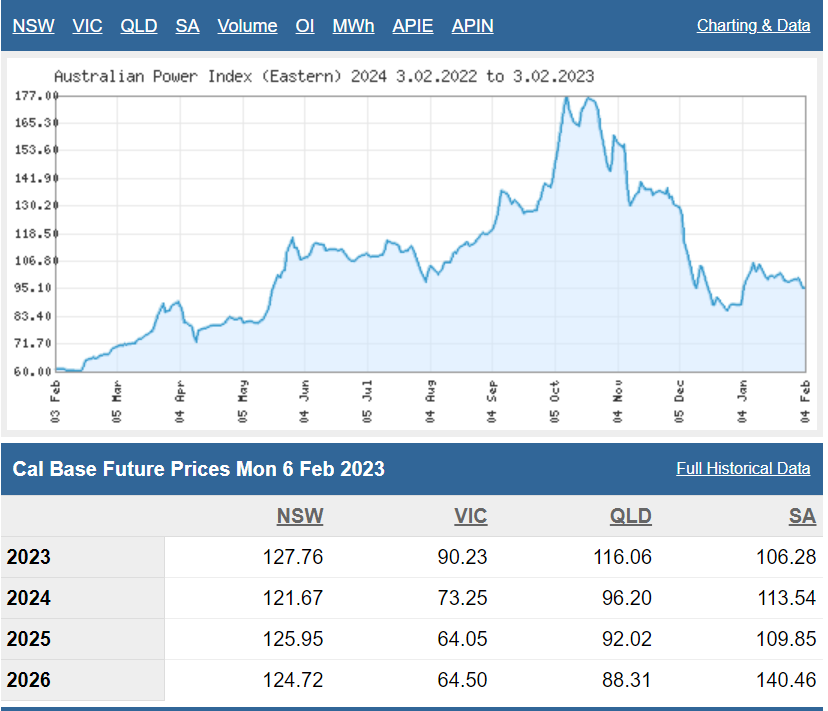The width and height of the screenshot is (828, 711).
Task: Select the 2023 row label
Action: 29,557
